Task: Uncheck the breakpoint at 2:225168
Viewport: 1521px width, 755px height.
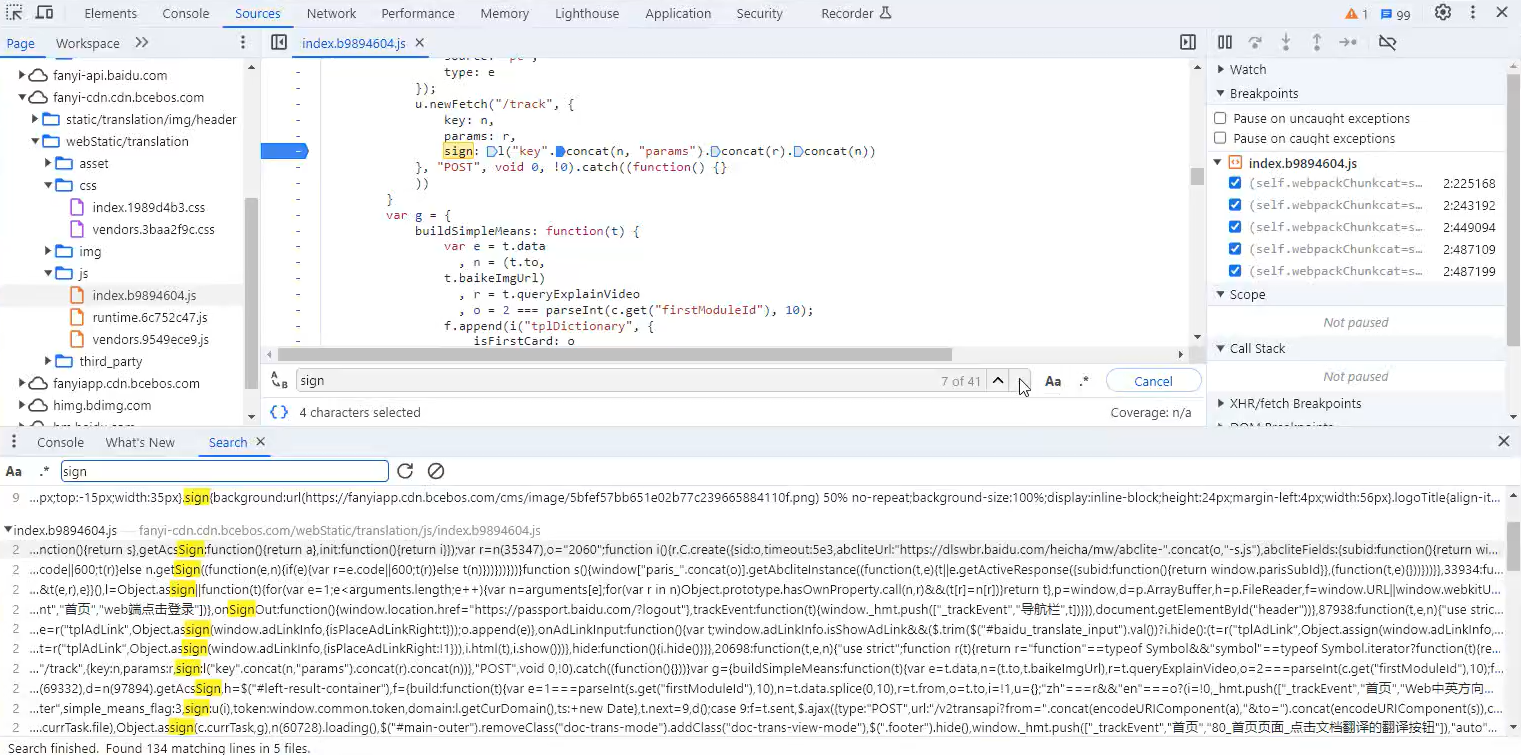Action: click(1235, 183)
